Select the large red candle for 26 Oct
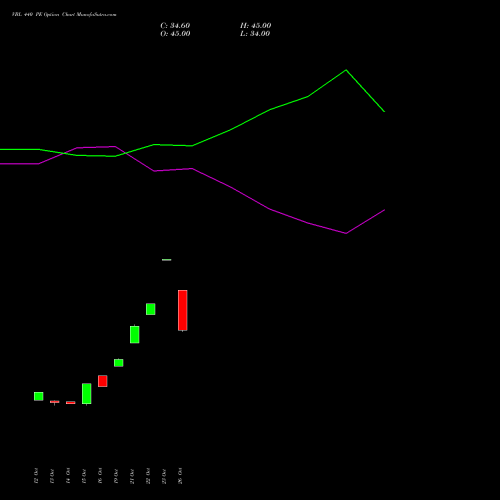 [x=183, y=310]
